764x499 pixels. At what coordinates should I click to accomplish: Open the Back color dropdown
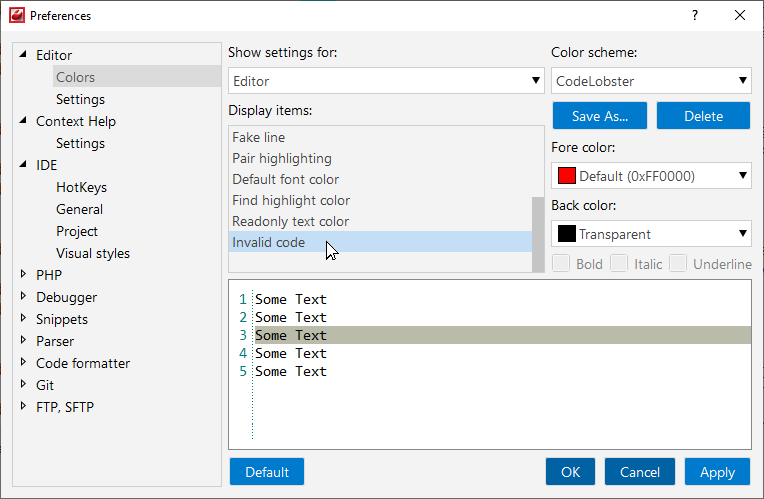click(651, 233)
